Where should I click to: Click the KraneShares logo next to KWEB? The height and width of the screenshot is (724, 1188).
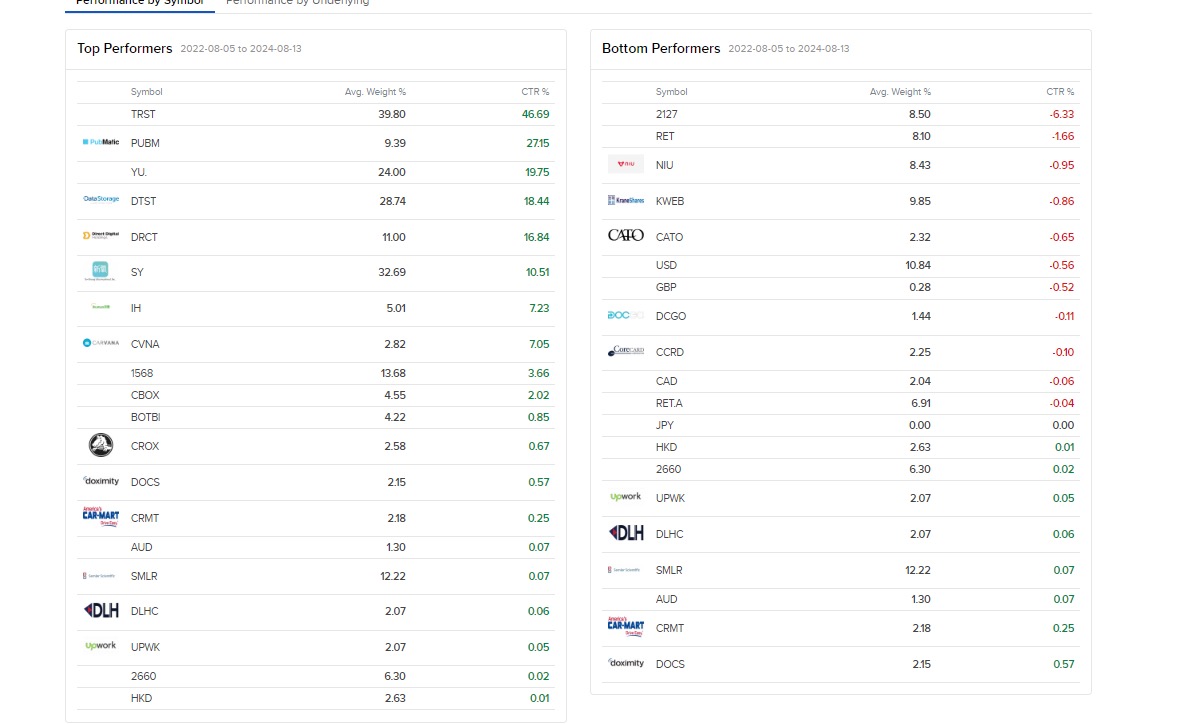625,200
